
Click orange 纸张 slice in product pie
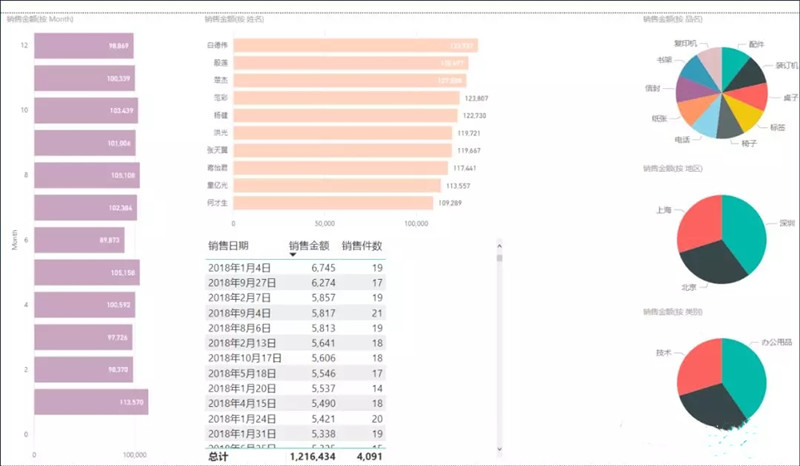coord(694,109)
